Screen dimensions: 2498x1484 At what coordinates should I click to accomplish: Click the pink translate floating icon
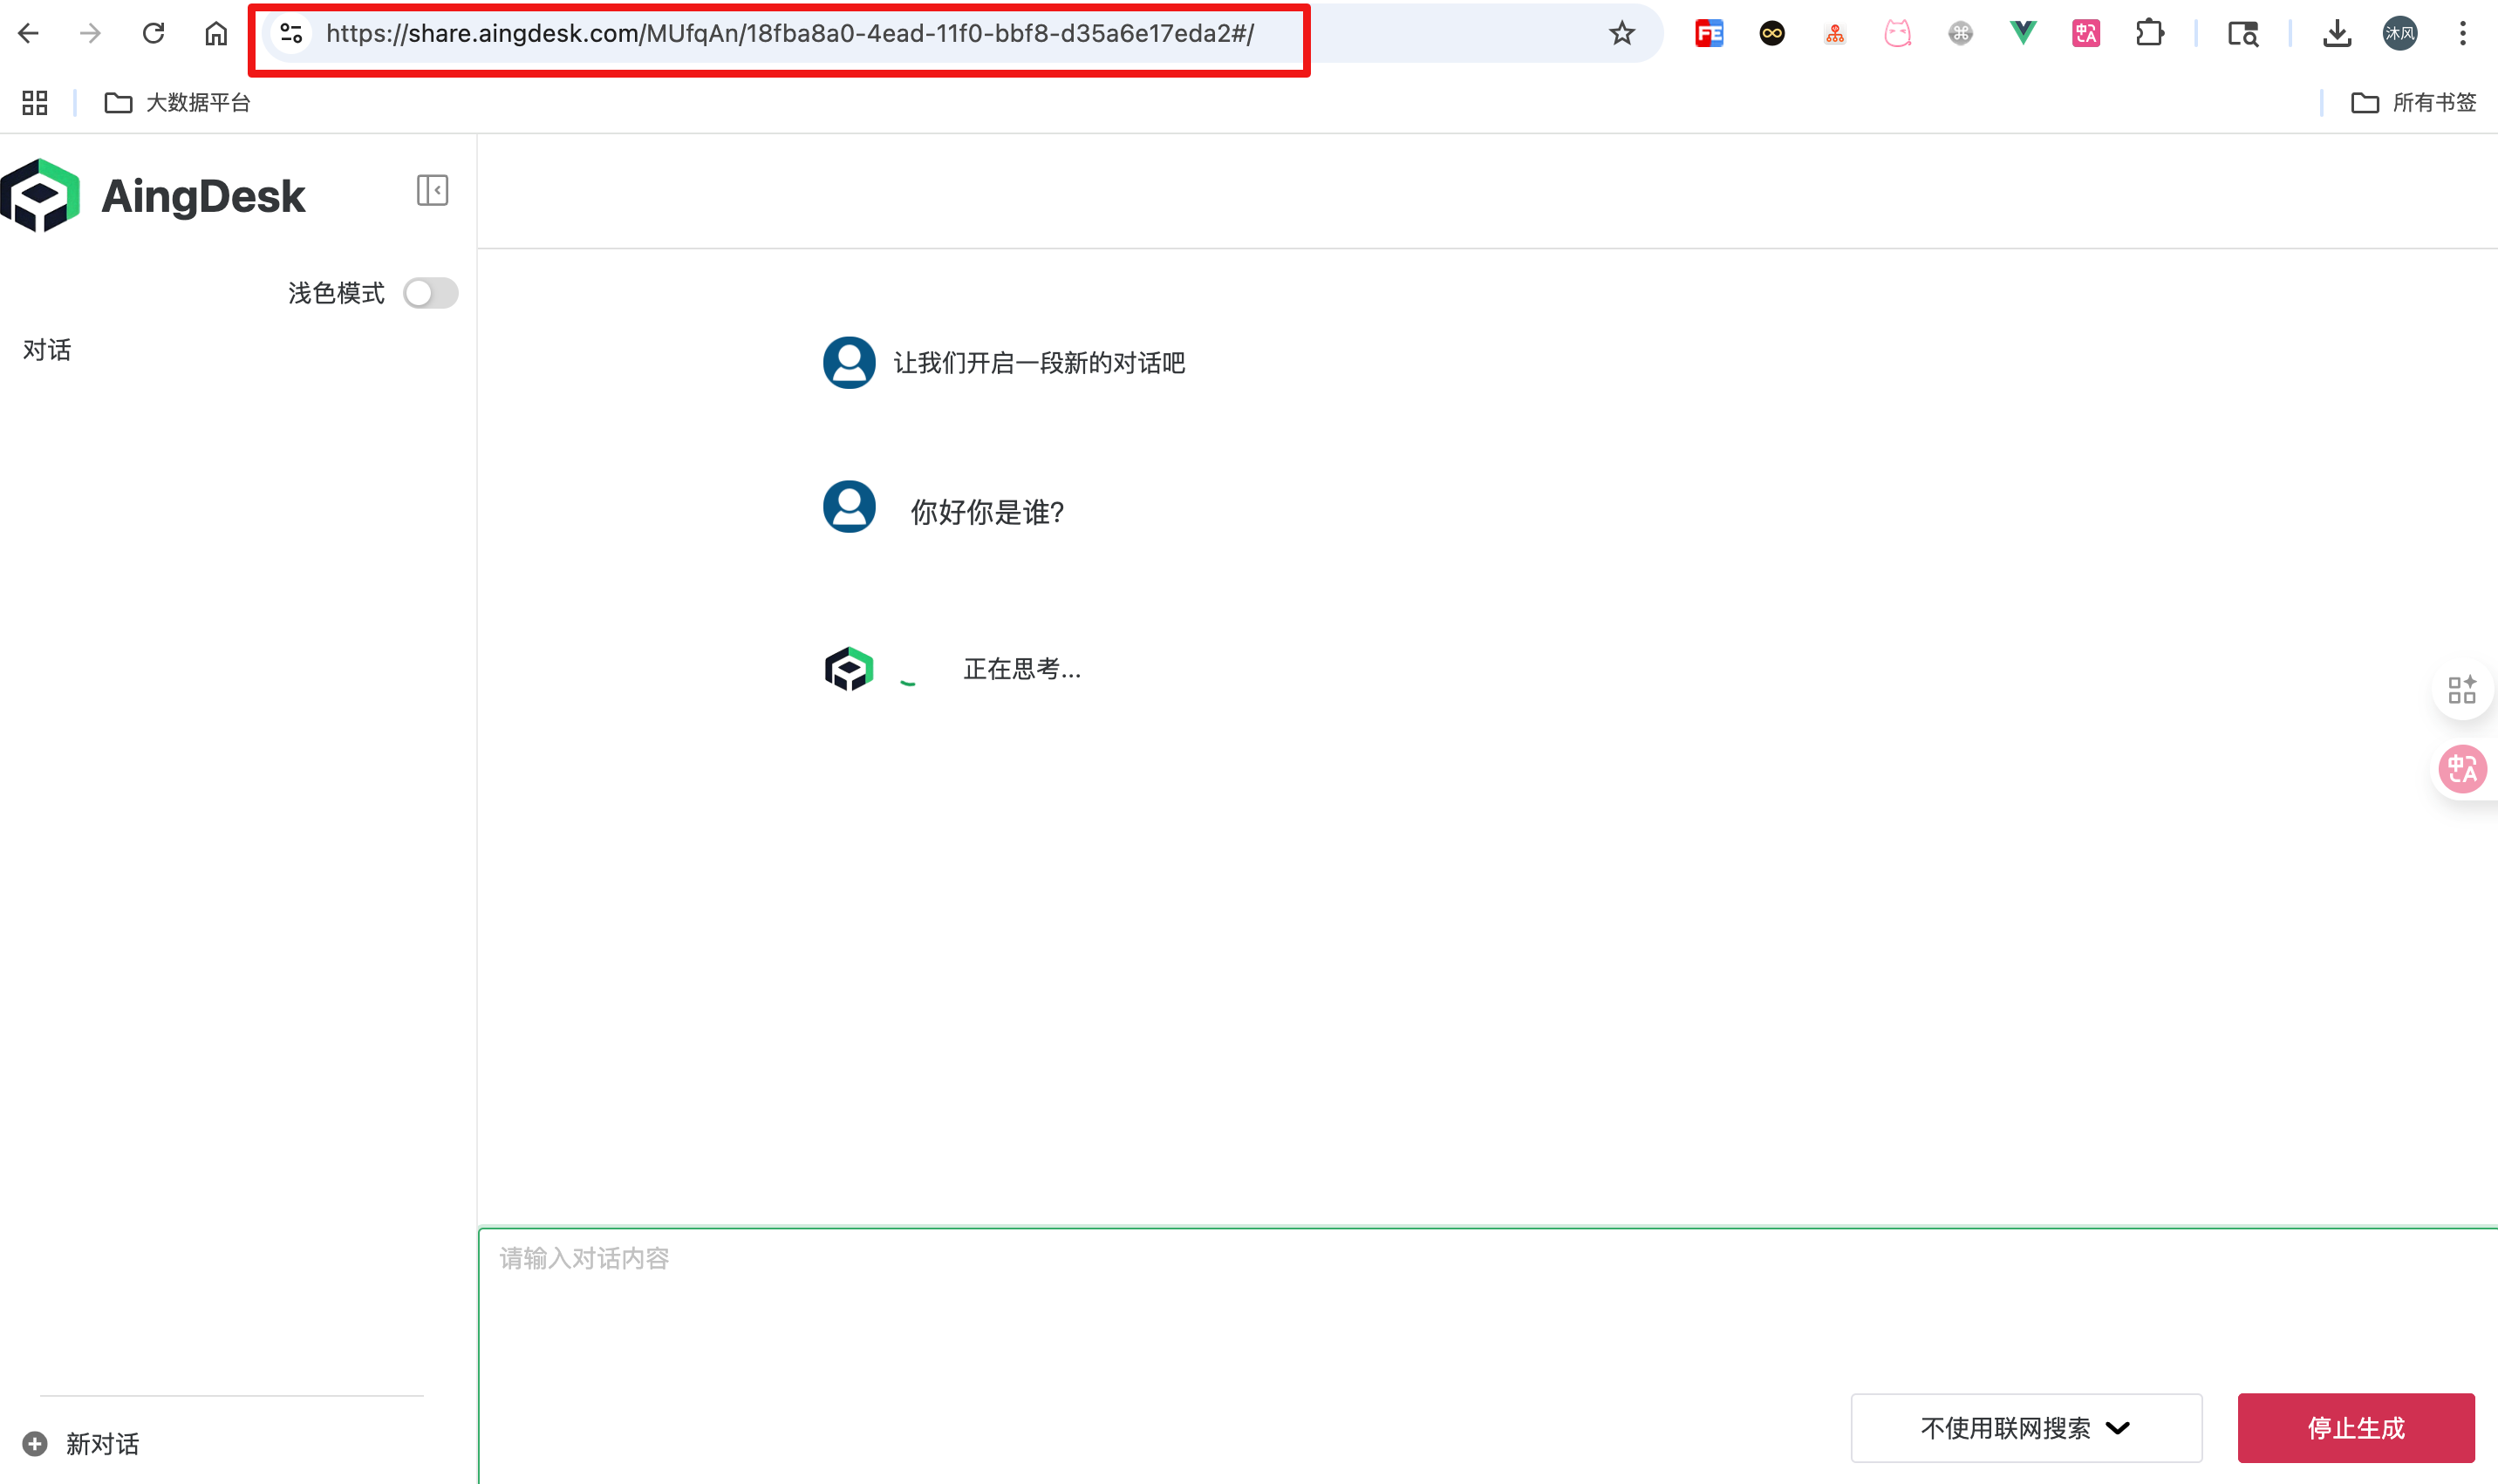(2463, 768)
